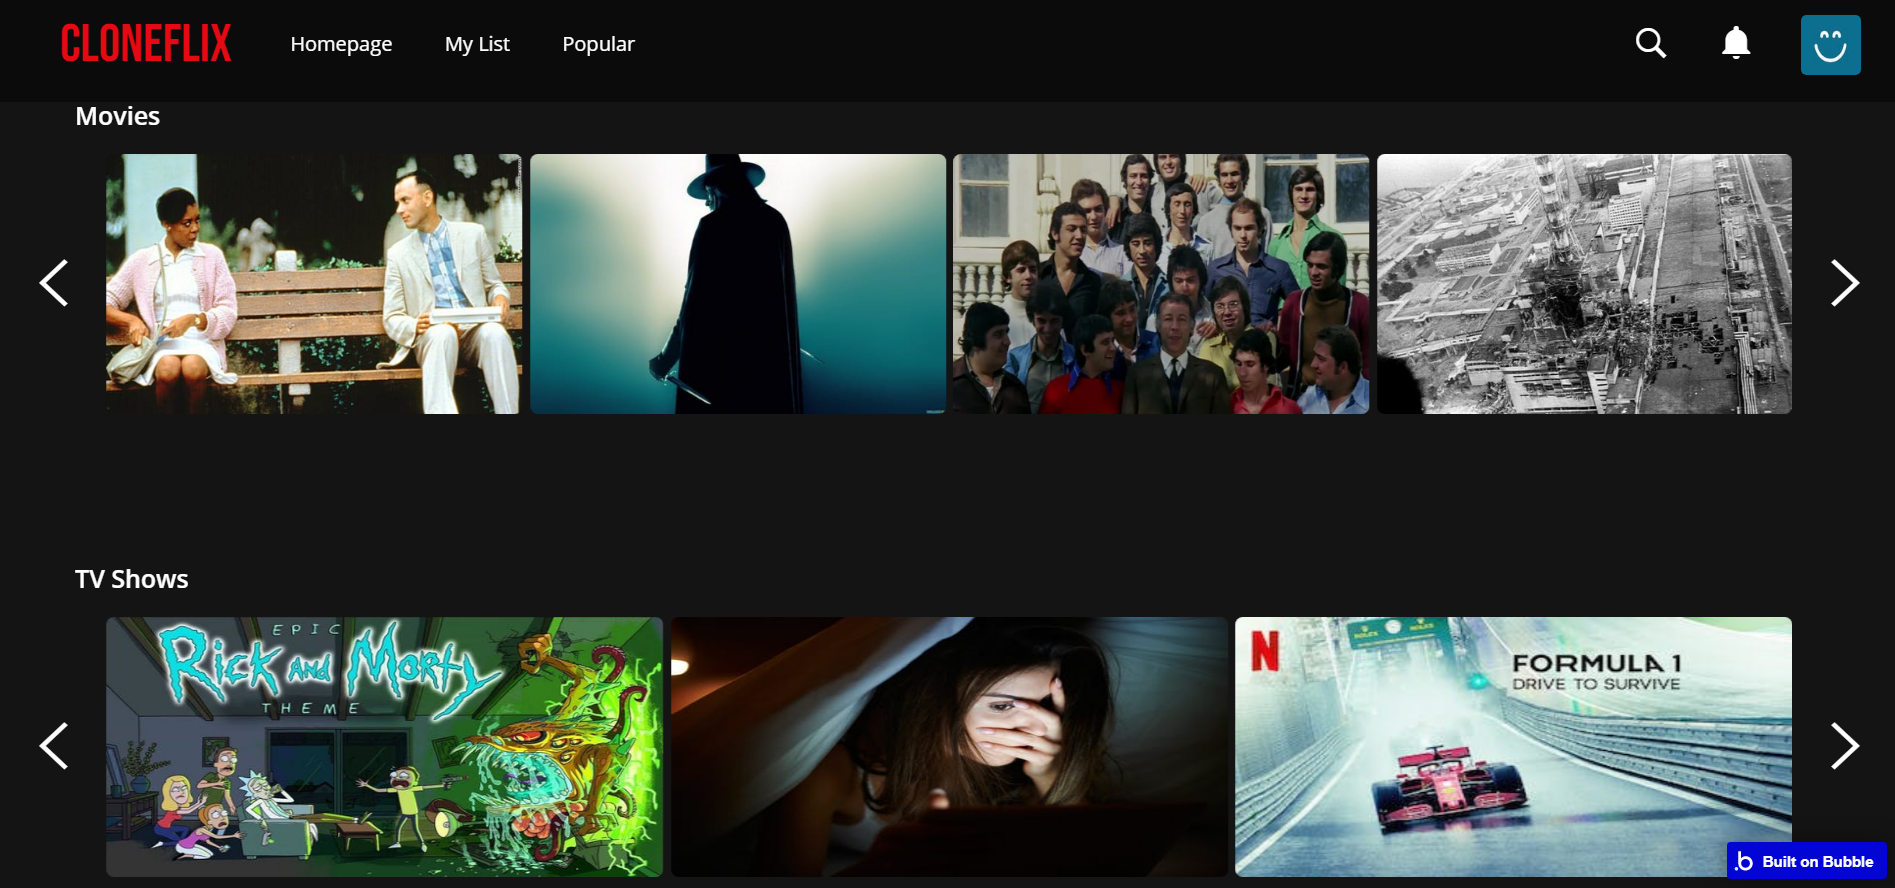Open the notifications bell

tap(1736, 43)
